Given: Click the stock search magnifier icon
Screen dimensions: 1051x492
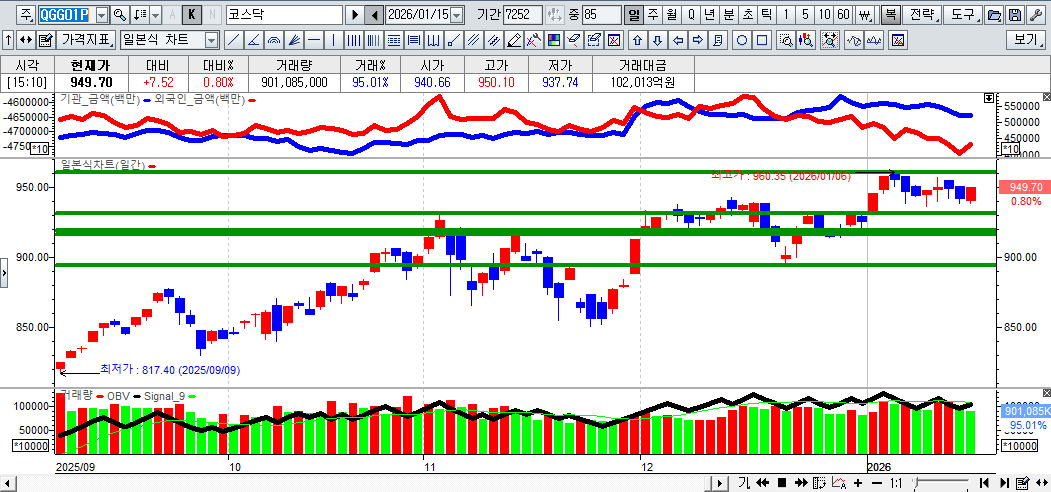Looking at the screenshot, I should [x=119, y=15].
